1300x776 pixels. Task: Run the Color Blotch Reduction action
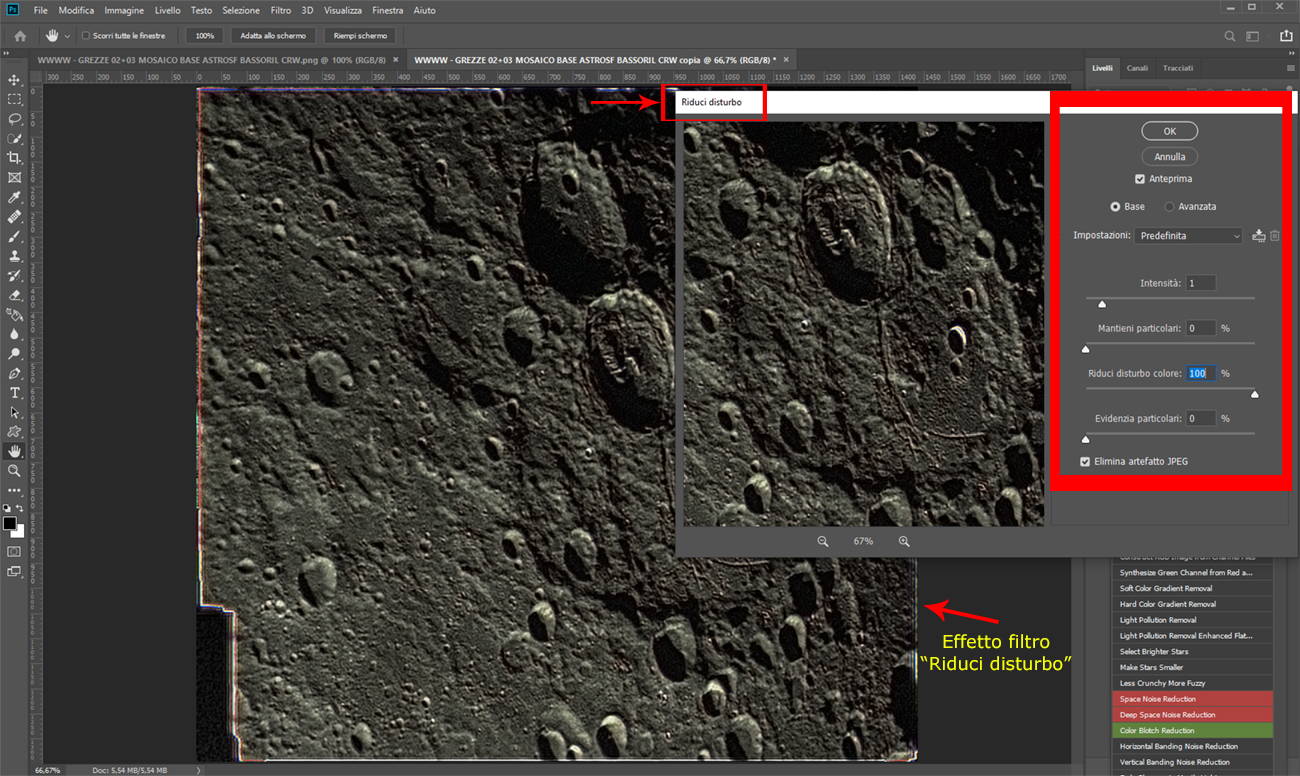1192,731
